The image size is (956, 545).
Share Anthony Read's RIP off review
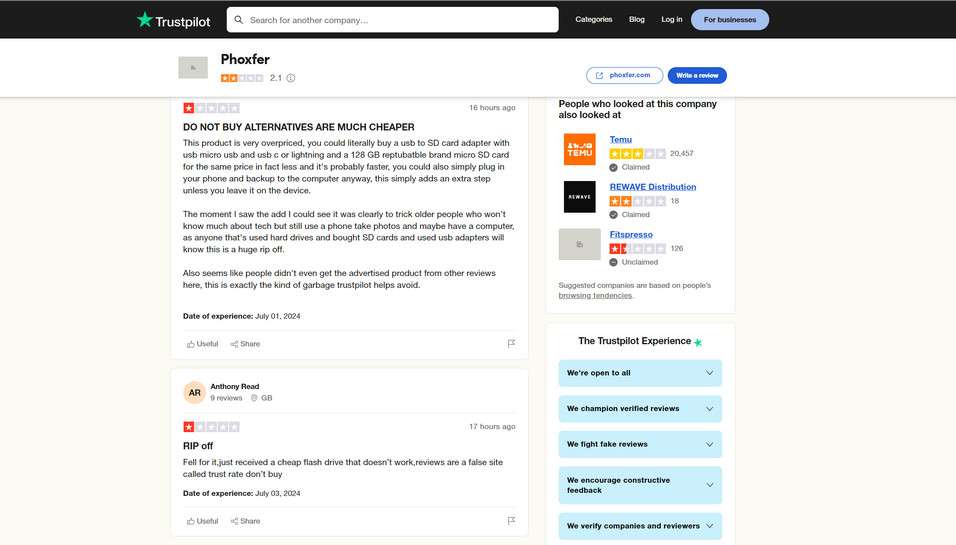245,521
